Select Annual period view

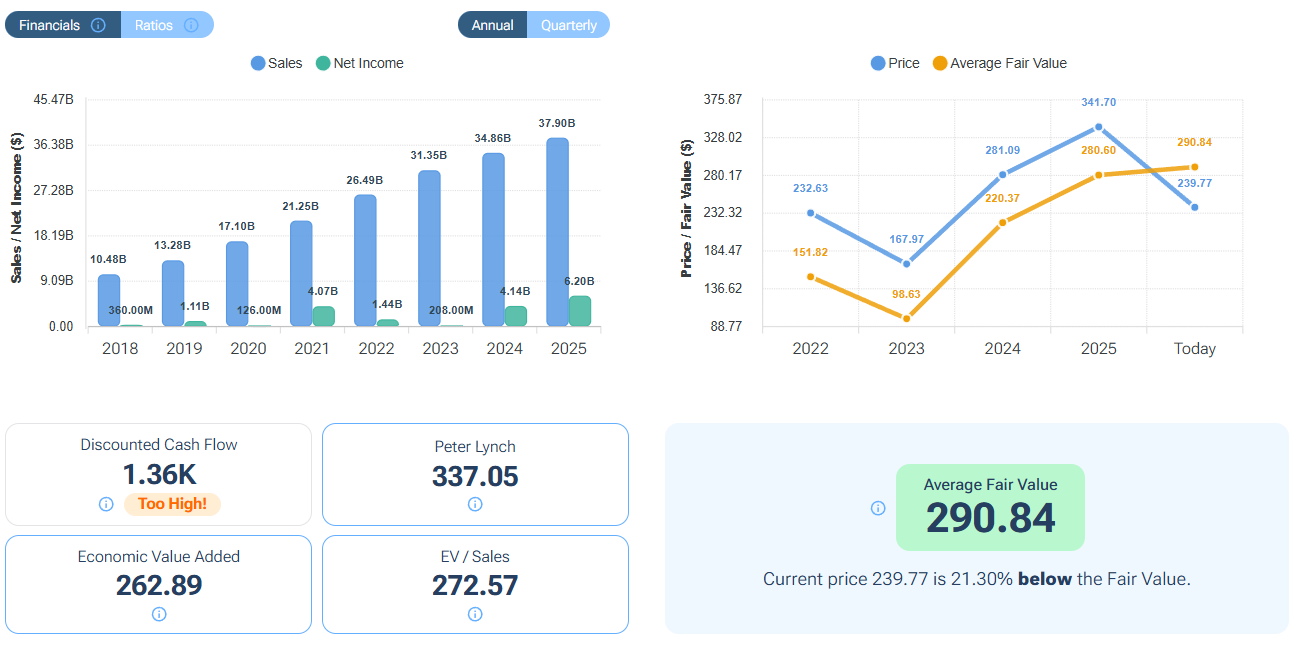[x=493, y=25]
